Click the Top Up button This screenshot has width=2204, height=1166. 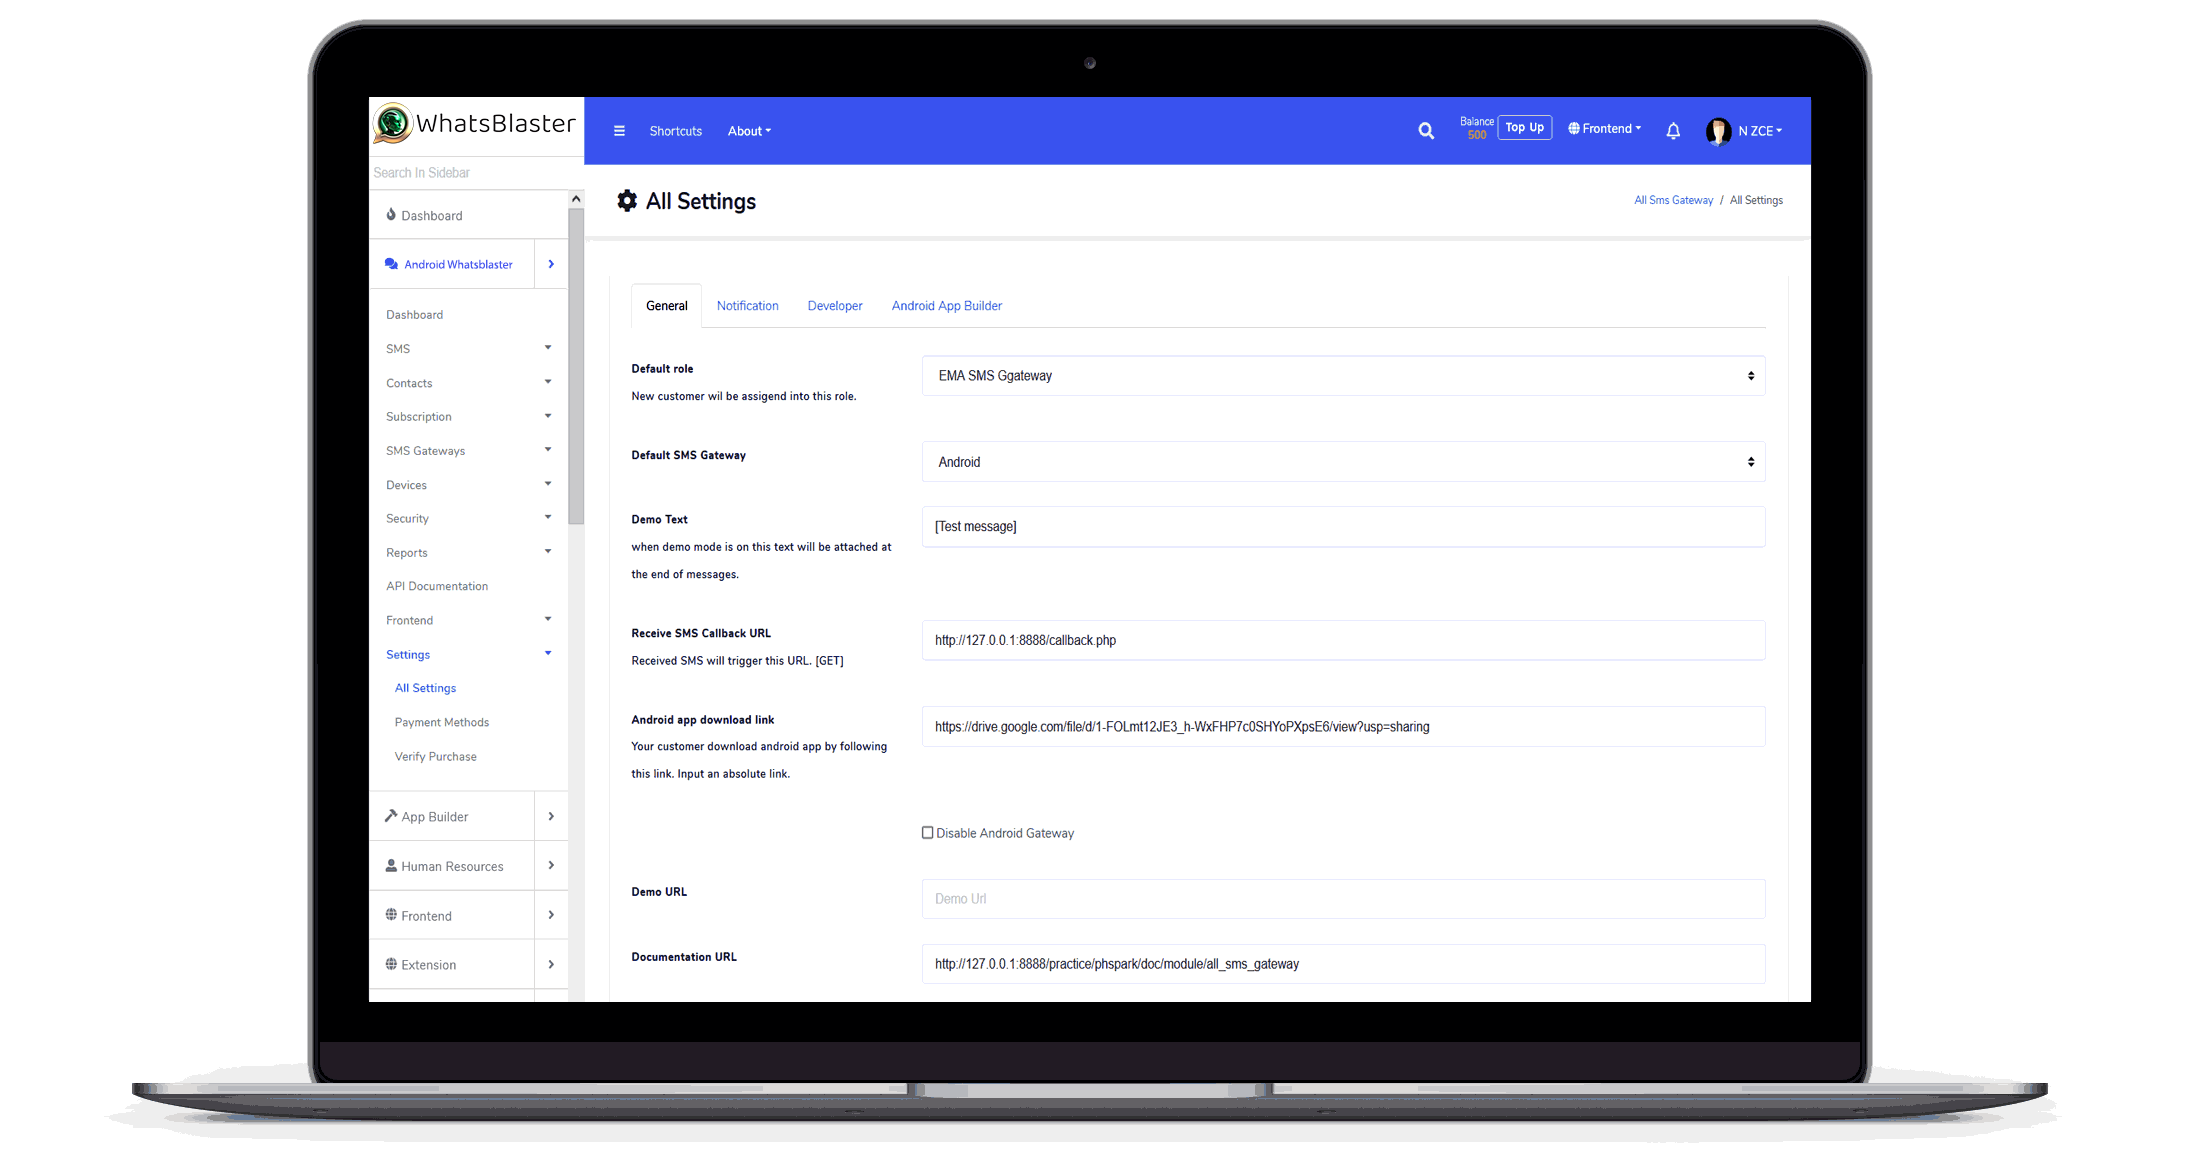[1524, 128]
